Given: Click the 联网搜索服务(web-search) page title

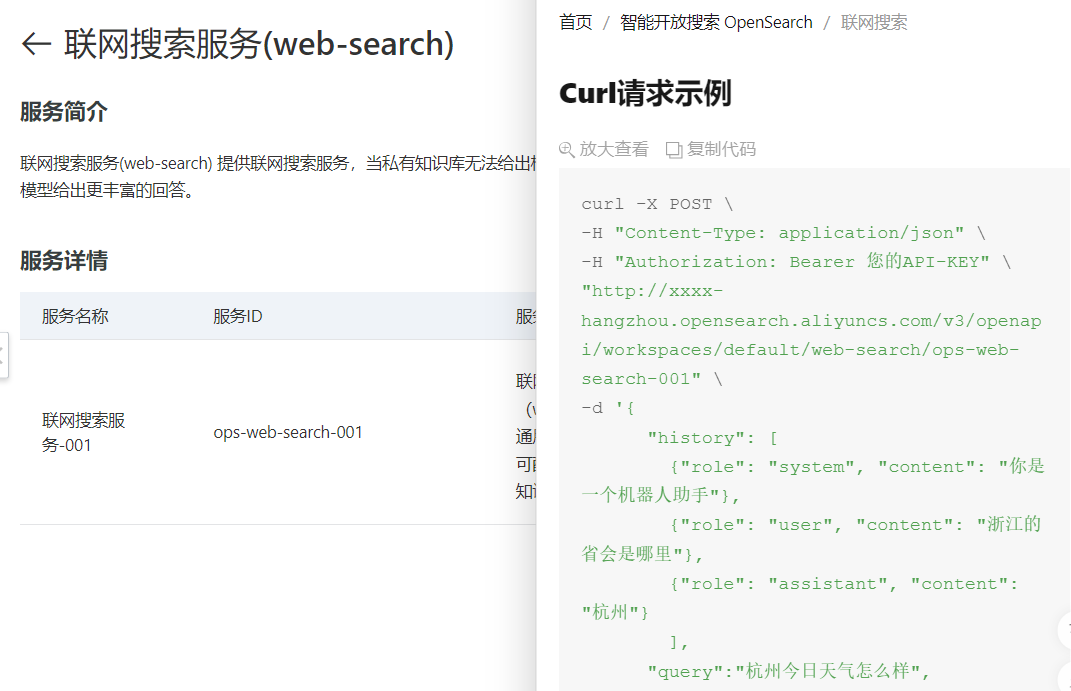Looking at the screenshot, I should point(259,44).
